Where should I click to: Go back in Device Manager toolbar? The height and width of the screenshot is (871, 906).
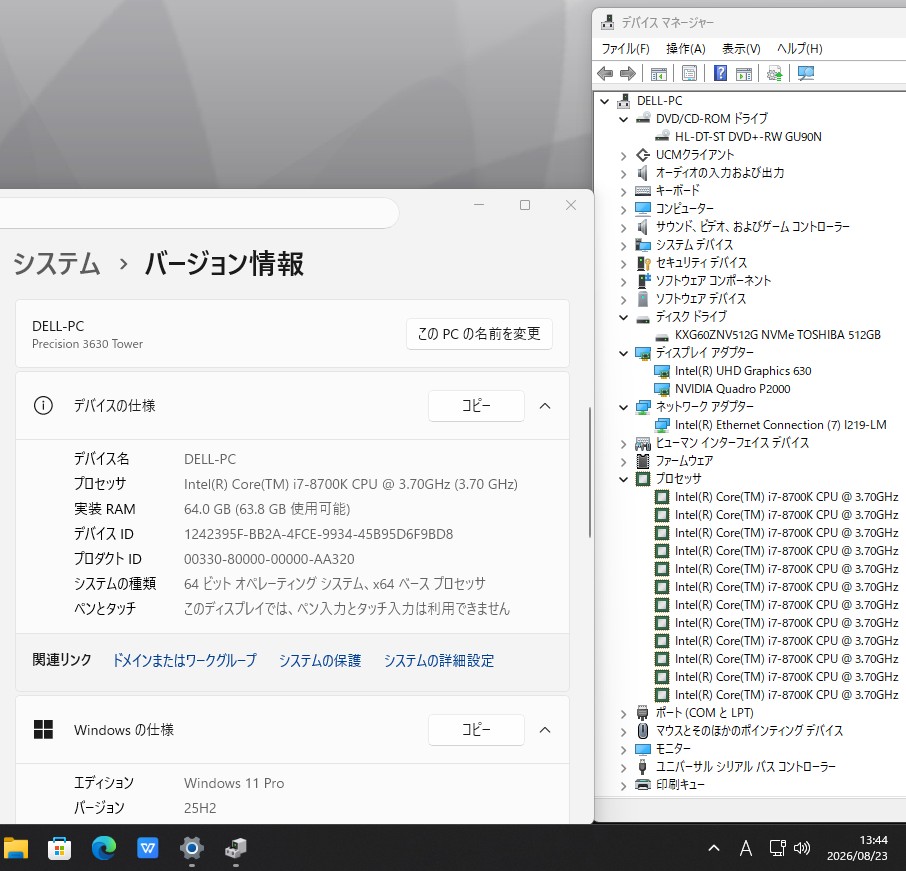pyautogui.click(x=605, y=73)
